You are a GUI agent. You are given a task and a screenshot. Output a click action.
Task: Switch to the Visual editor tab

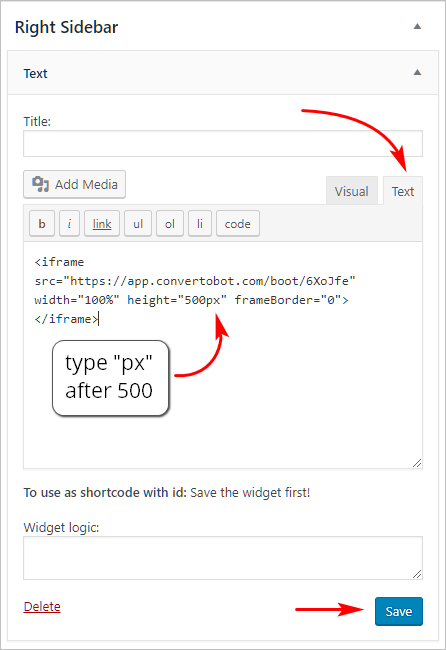pos(352,191)
